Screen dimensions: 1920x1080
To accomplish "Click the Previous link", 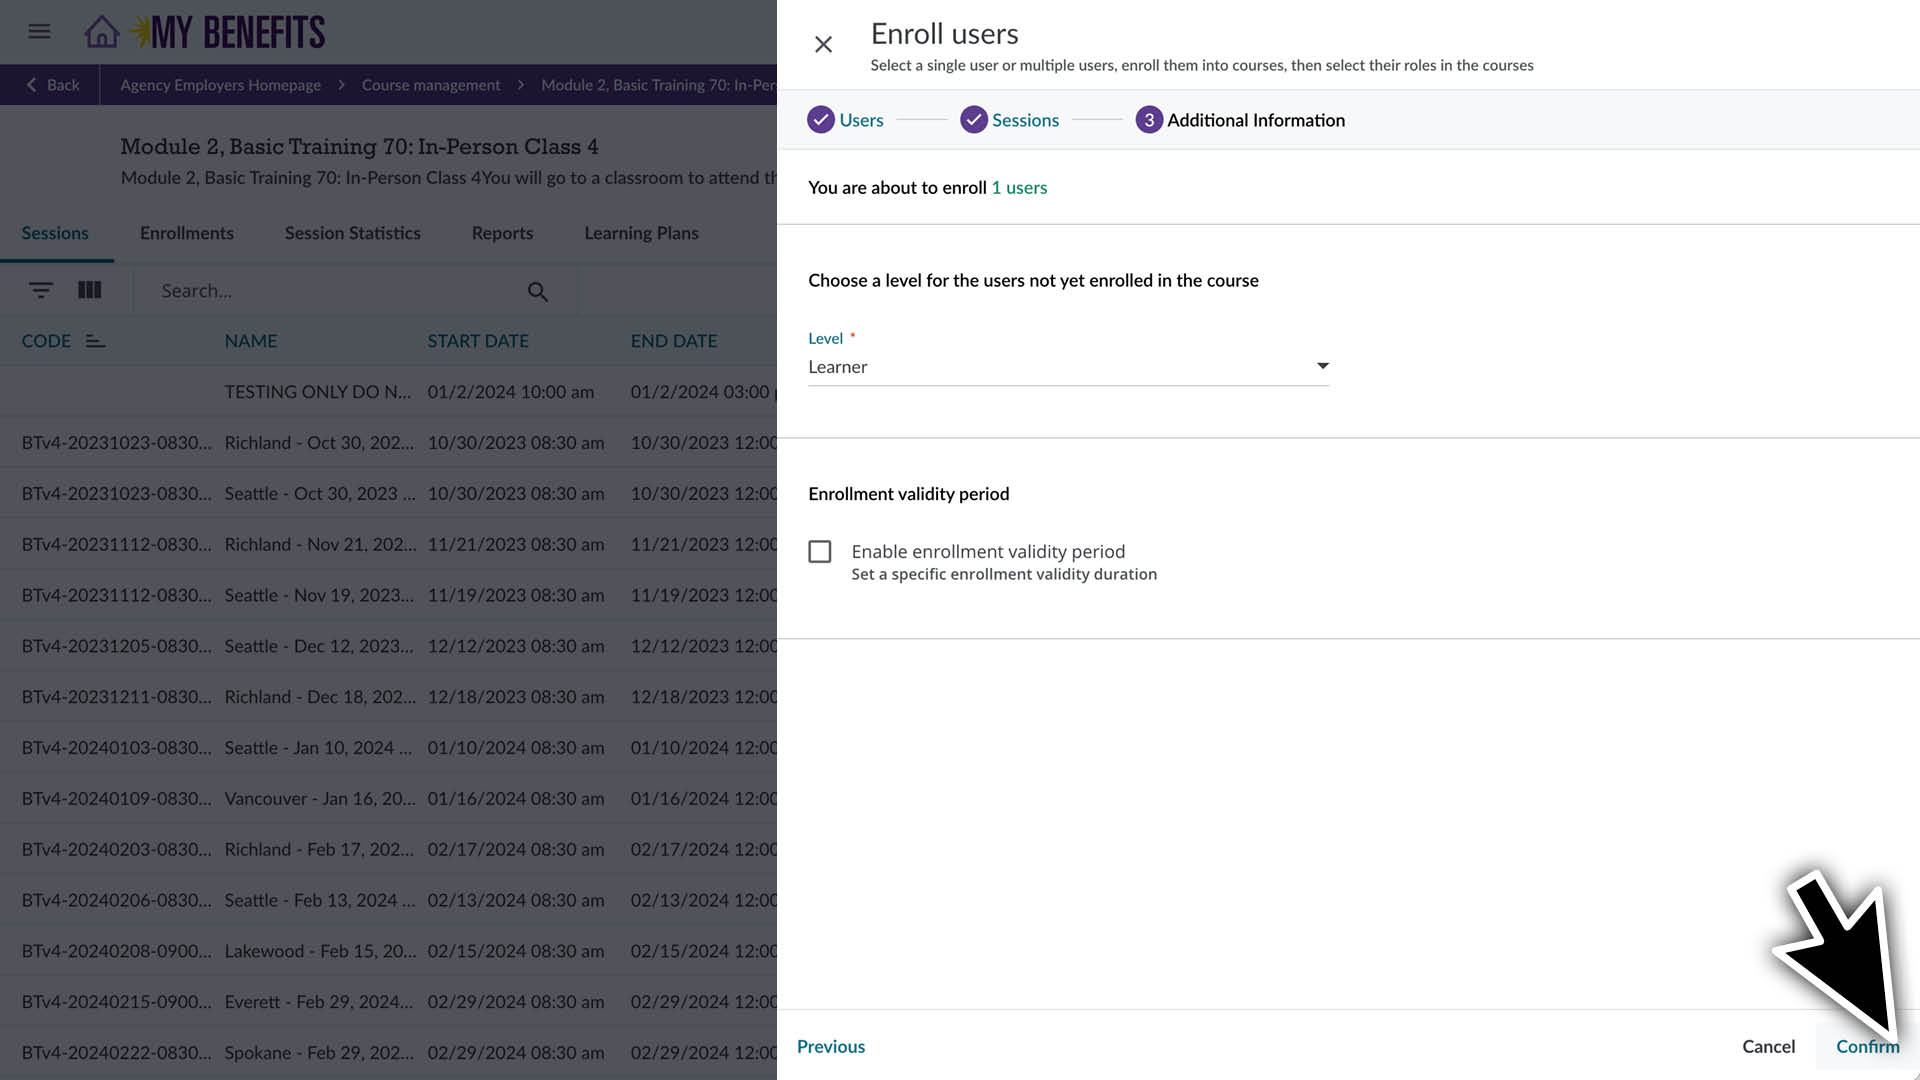I will point(831,1046).
